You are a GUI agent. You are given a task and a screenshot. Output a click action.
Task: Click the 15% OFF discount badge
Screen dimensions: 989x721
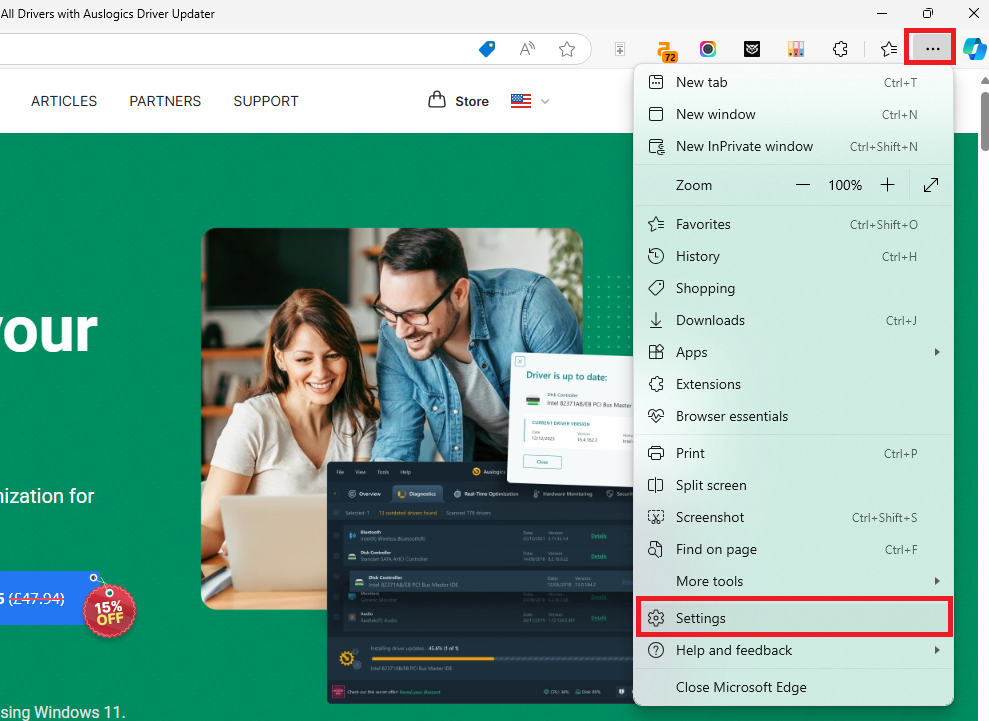(110, 611)
